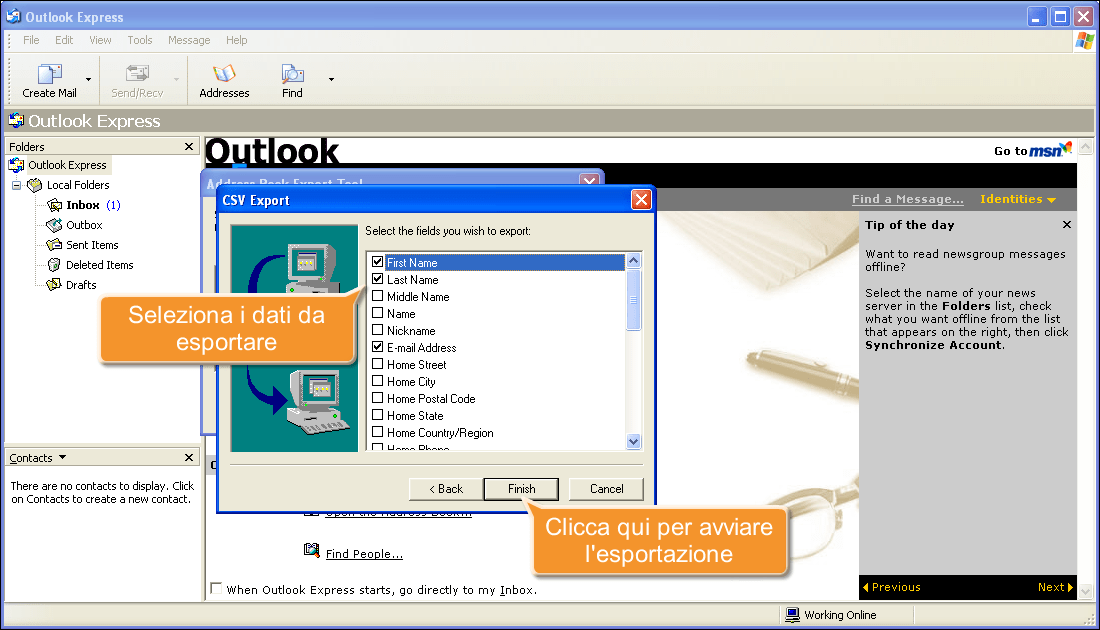This screenshot has width=1100, height=630.
Task: Click field list scroll up arrow
Action: click(x=633, y=260)
